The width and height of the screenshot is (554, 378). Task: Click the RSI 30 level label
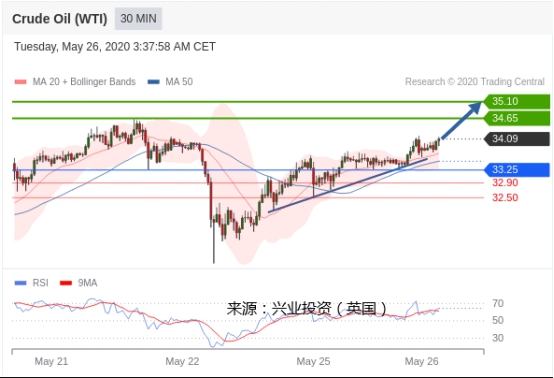498,338
